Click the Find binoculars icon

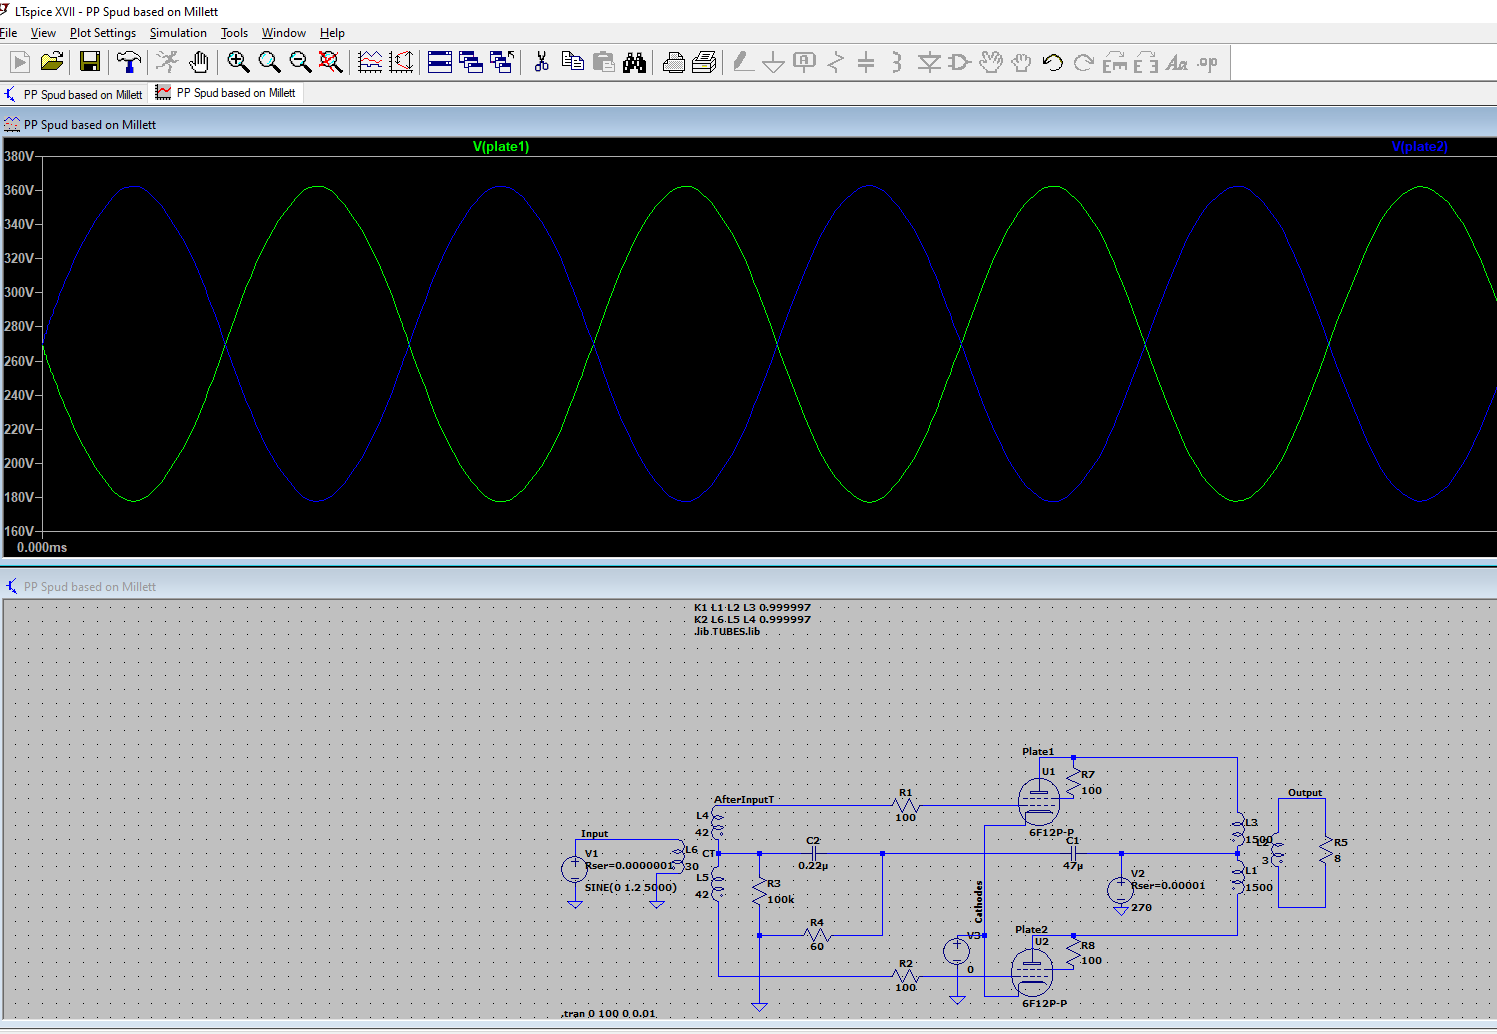coord(634,62)
